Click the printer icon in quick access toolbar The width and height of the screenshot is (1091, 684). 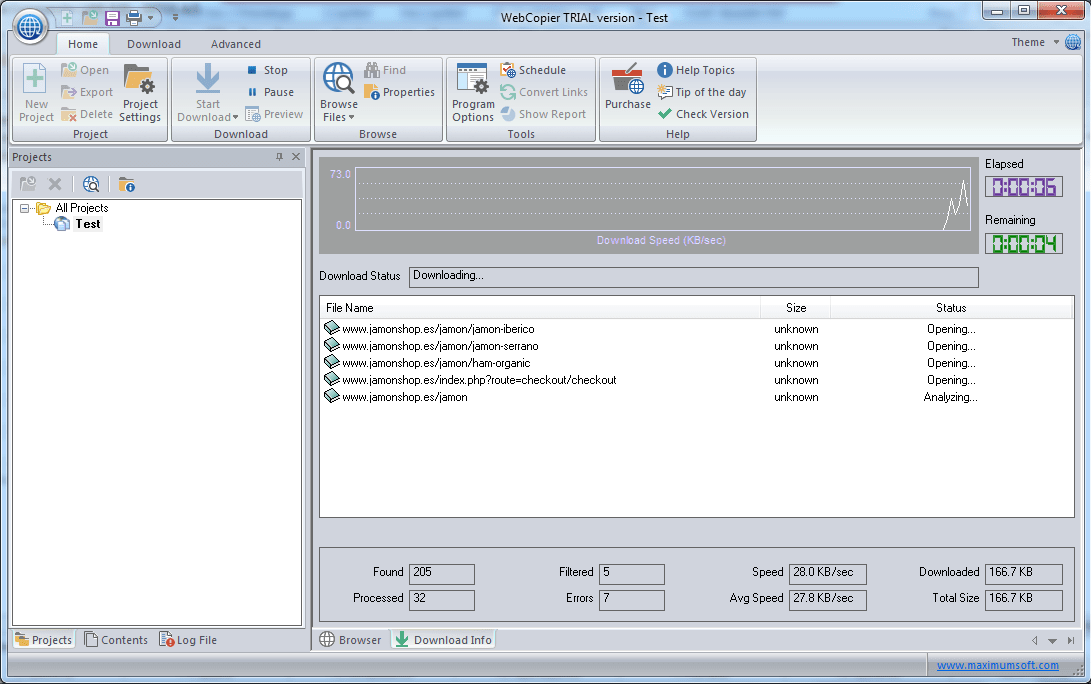[x=134, y=17]
